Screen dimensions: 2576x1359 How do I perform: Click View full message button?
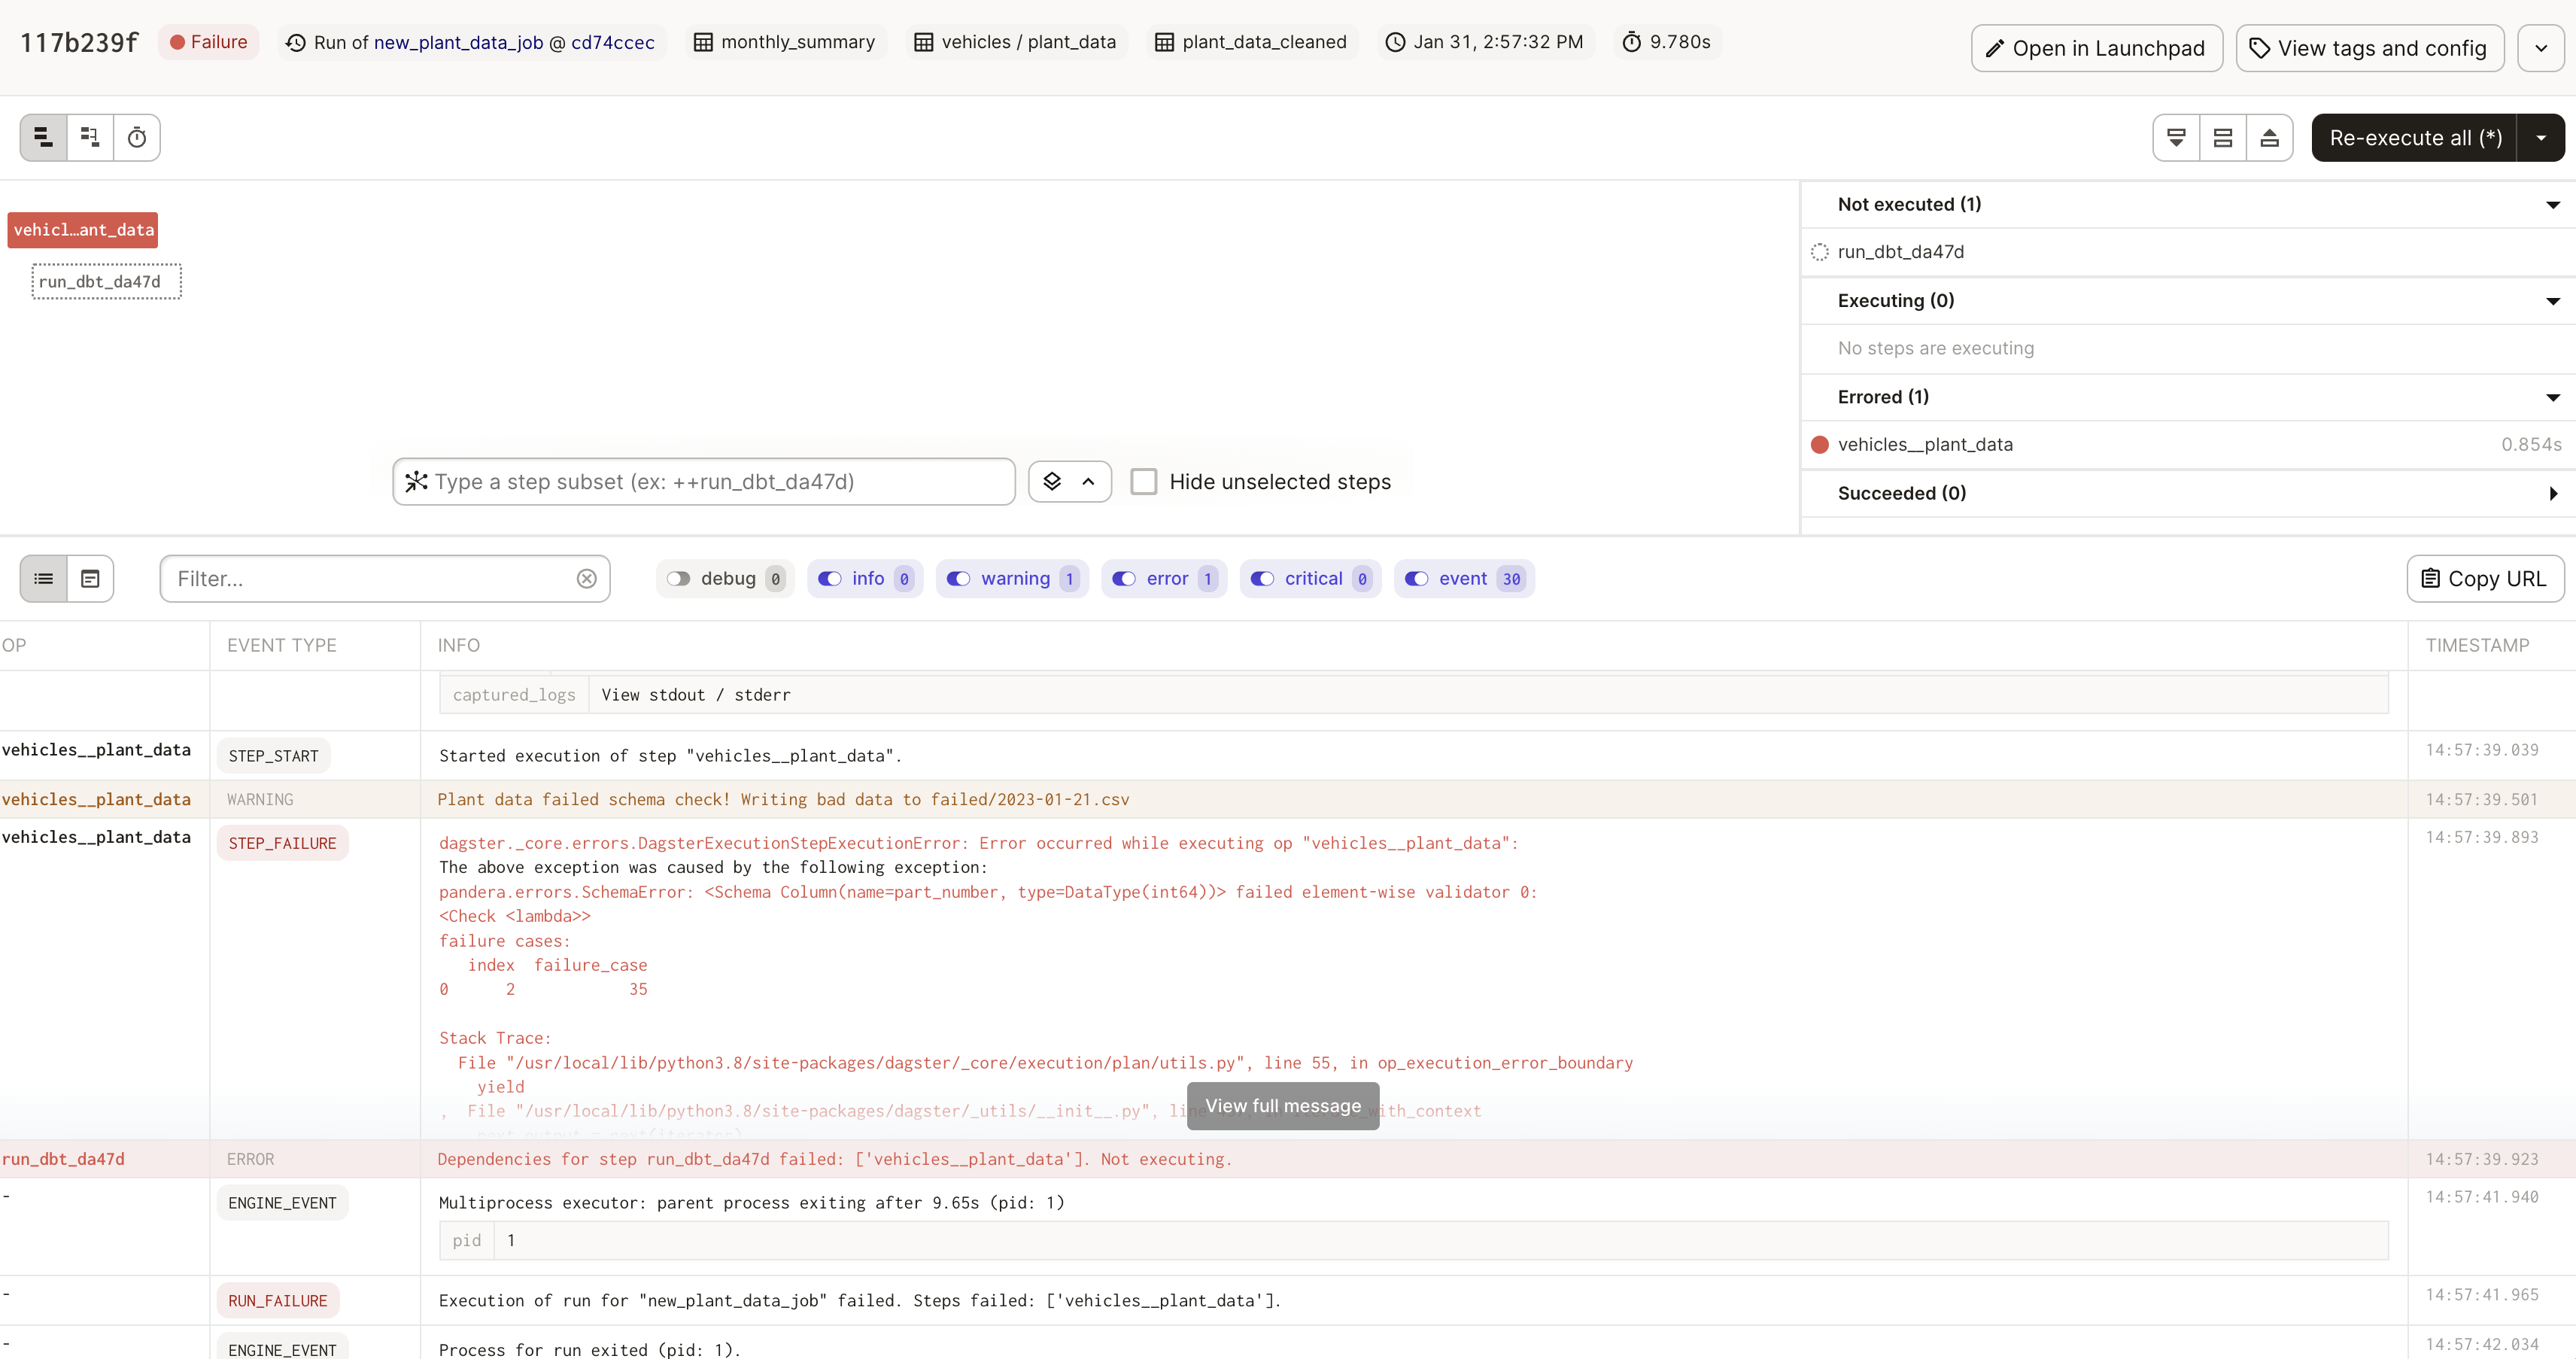point(1283,1106)
